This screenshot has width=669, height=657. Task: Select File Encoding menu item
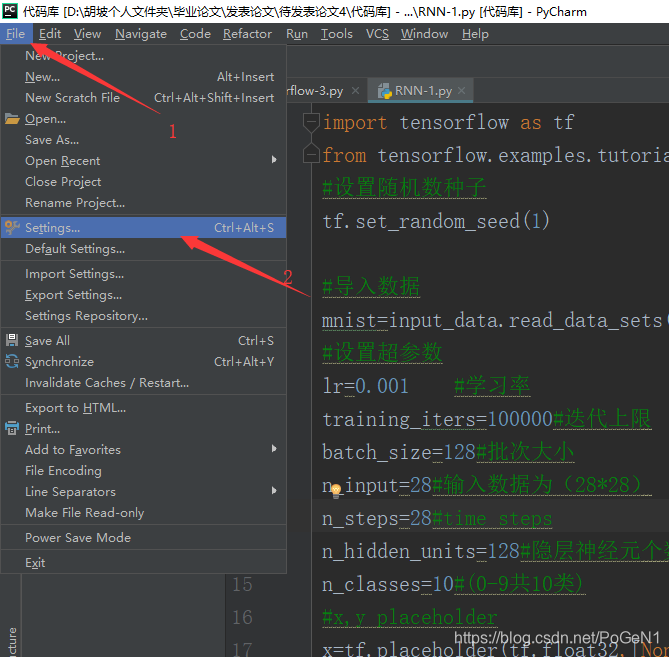pyautogui.click(x=143, y=470)
